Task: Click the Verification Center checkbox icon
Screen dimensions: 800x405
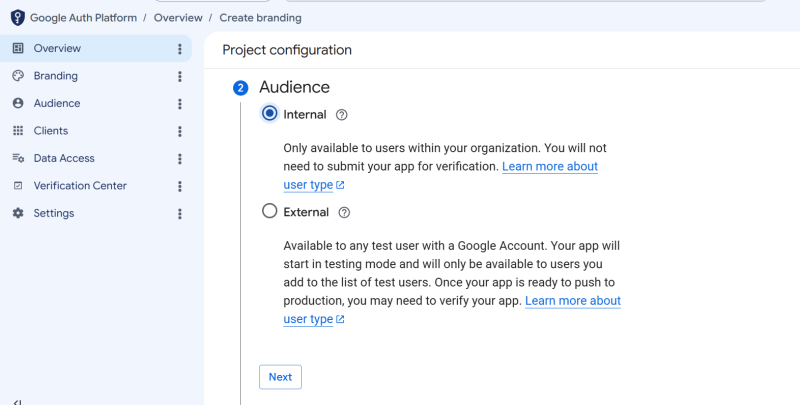Action: [18, 186]
